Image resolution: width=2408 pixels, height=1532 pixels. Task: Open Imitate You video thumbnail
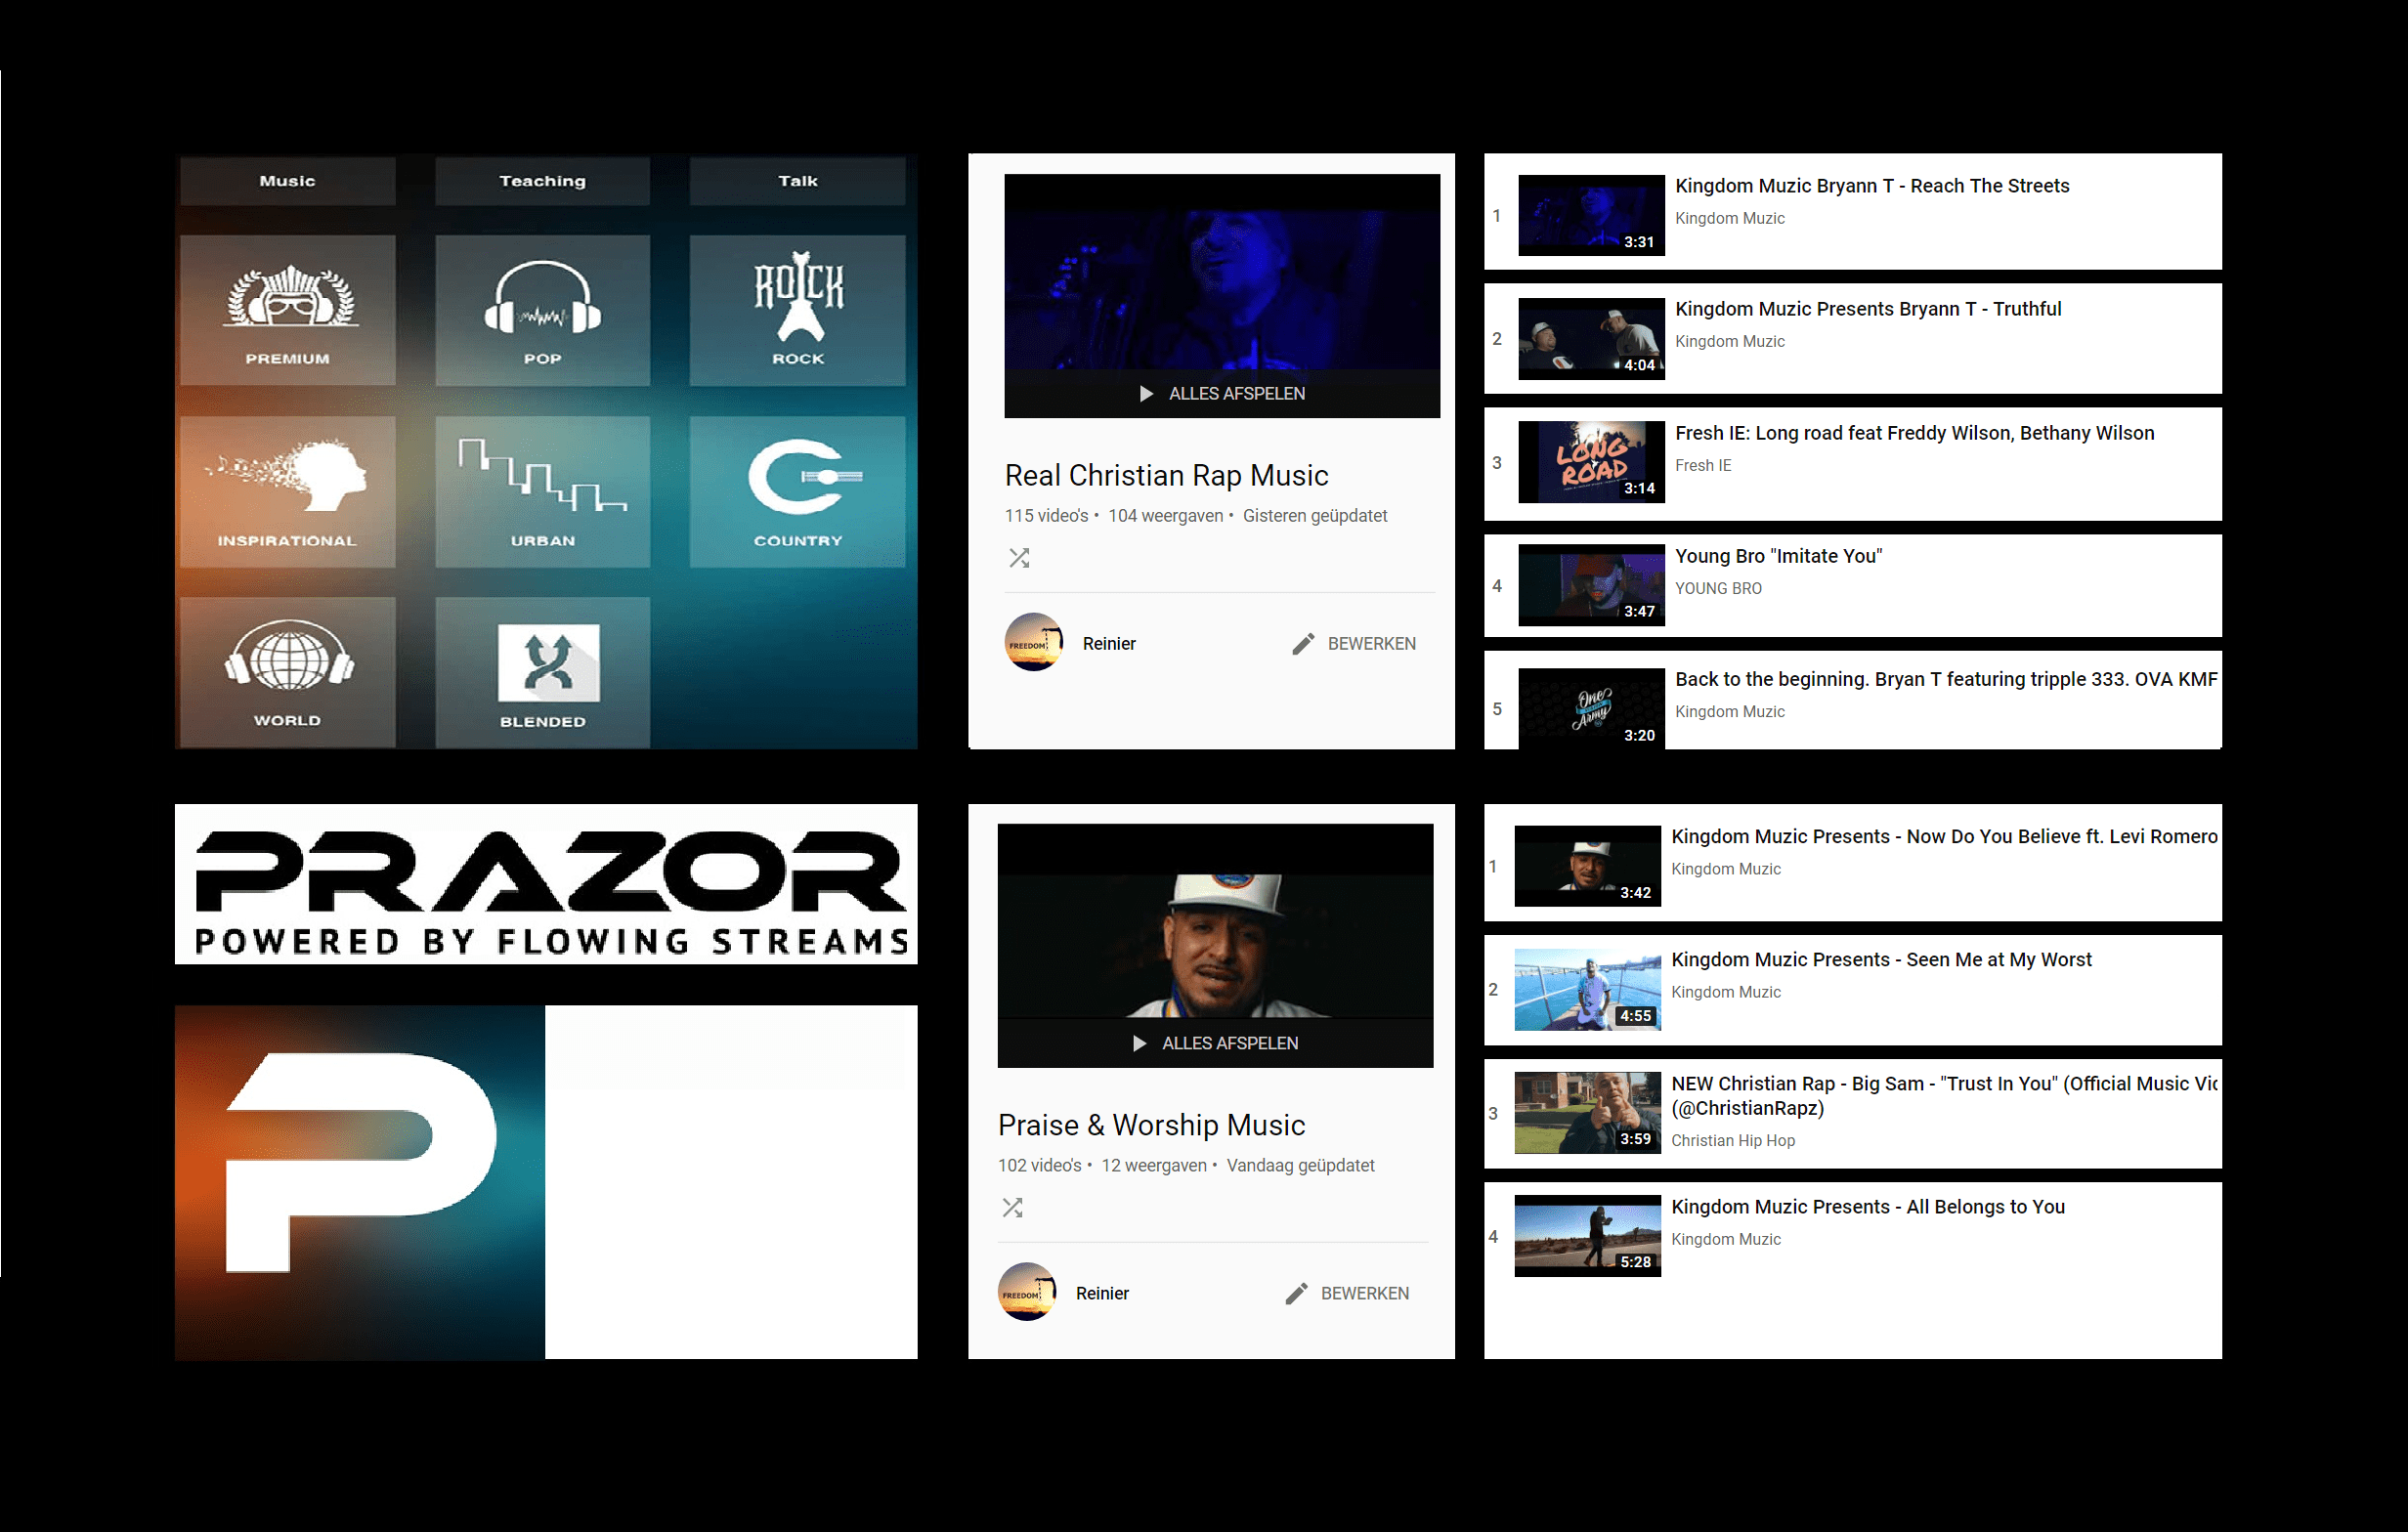(x=1591, y=585)
